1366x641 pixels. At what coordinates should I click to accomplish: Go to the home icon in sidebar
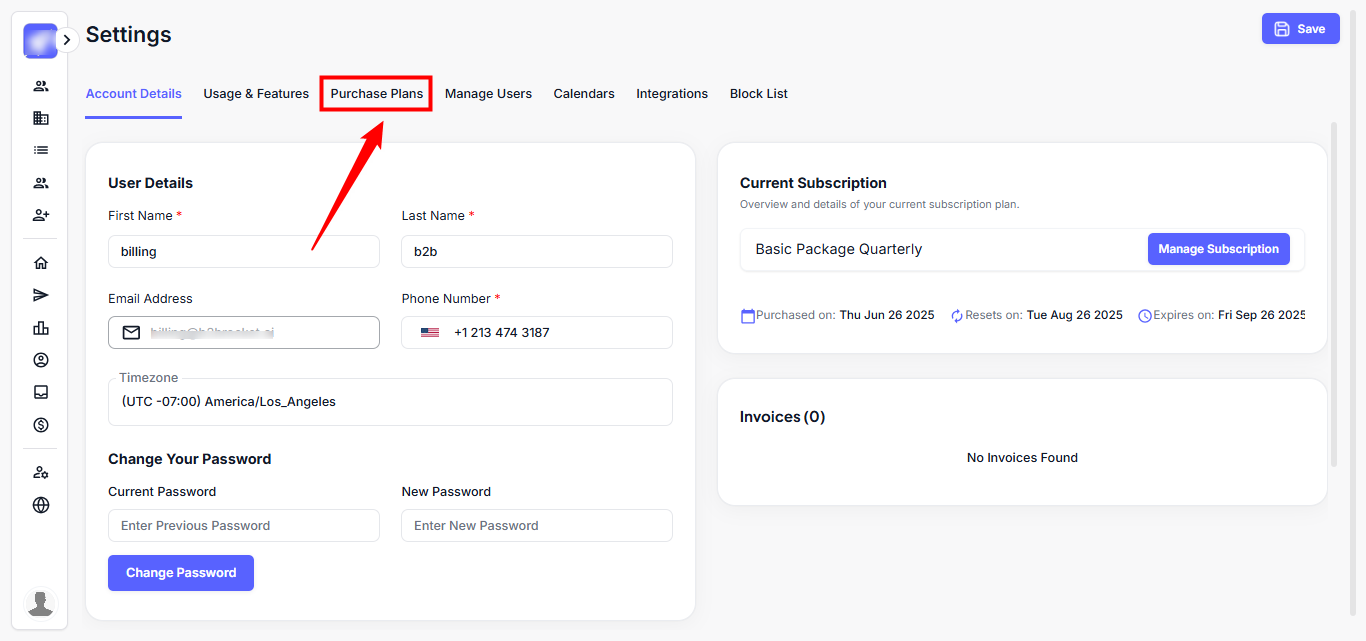point(41,263)
